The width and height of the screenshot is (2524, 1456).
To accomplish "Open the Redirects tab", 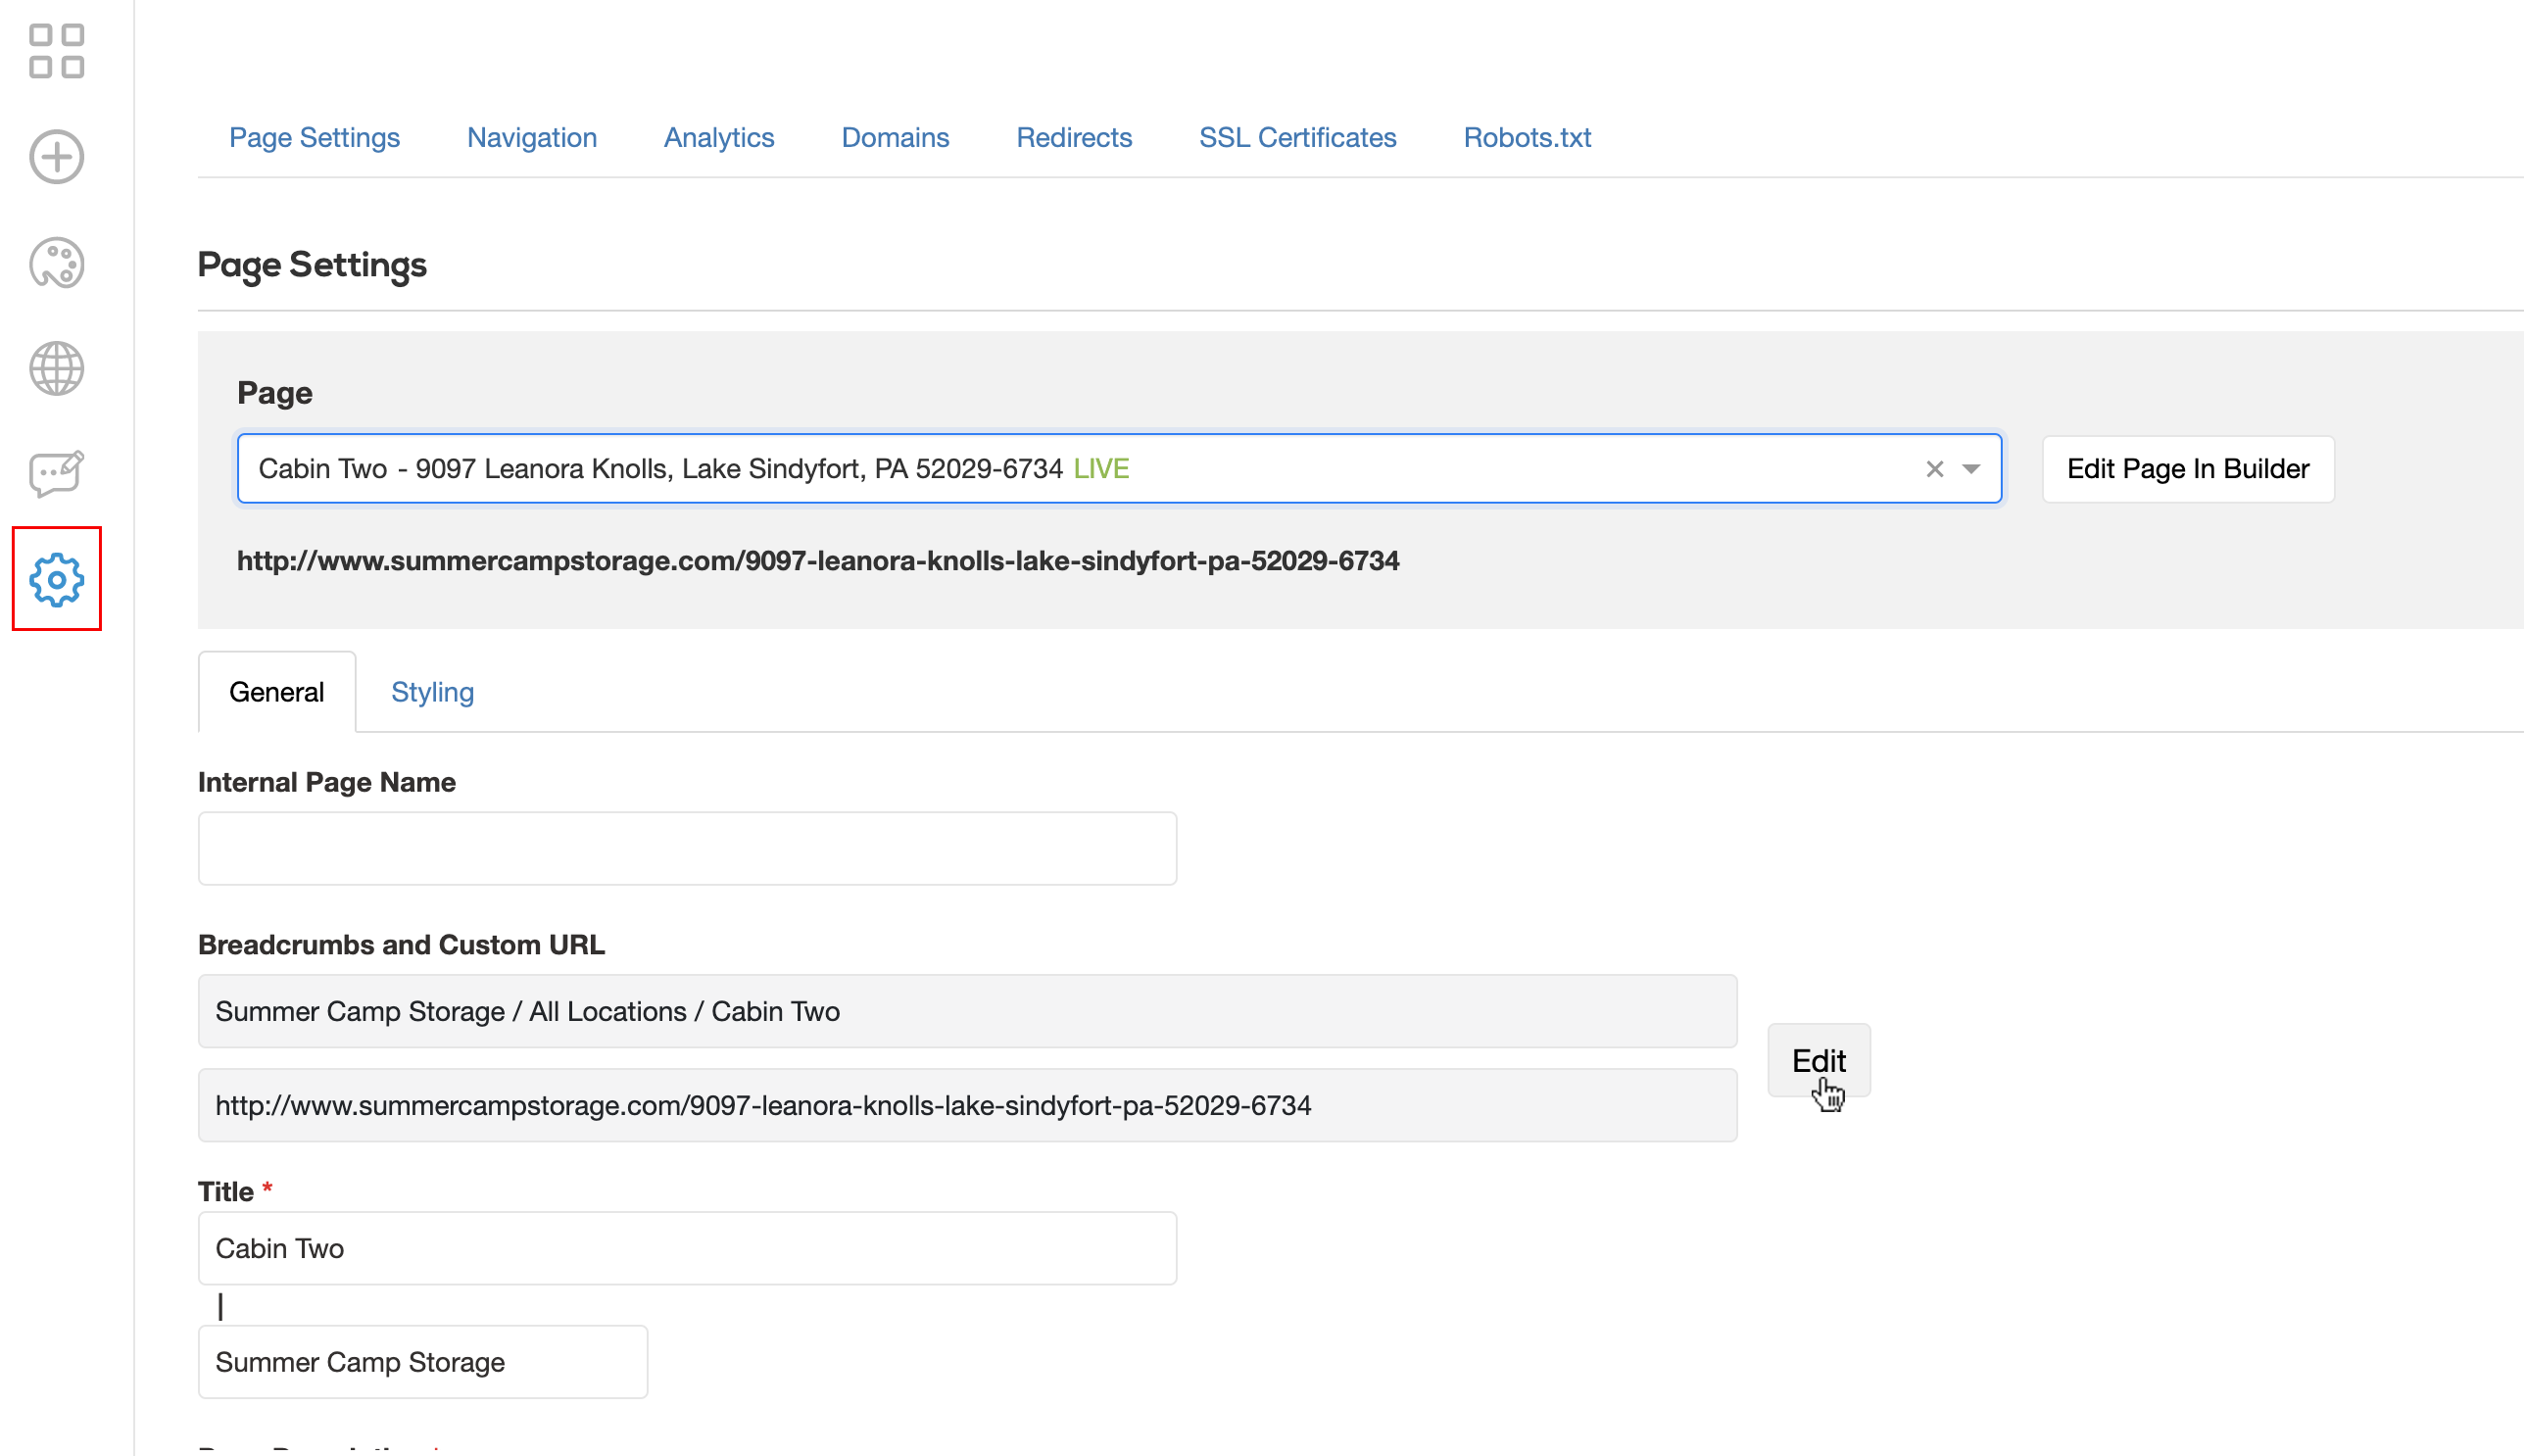I will [1073, 137].
